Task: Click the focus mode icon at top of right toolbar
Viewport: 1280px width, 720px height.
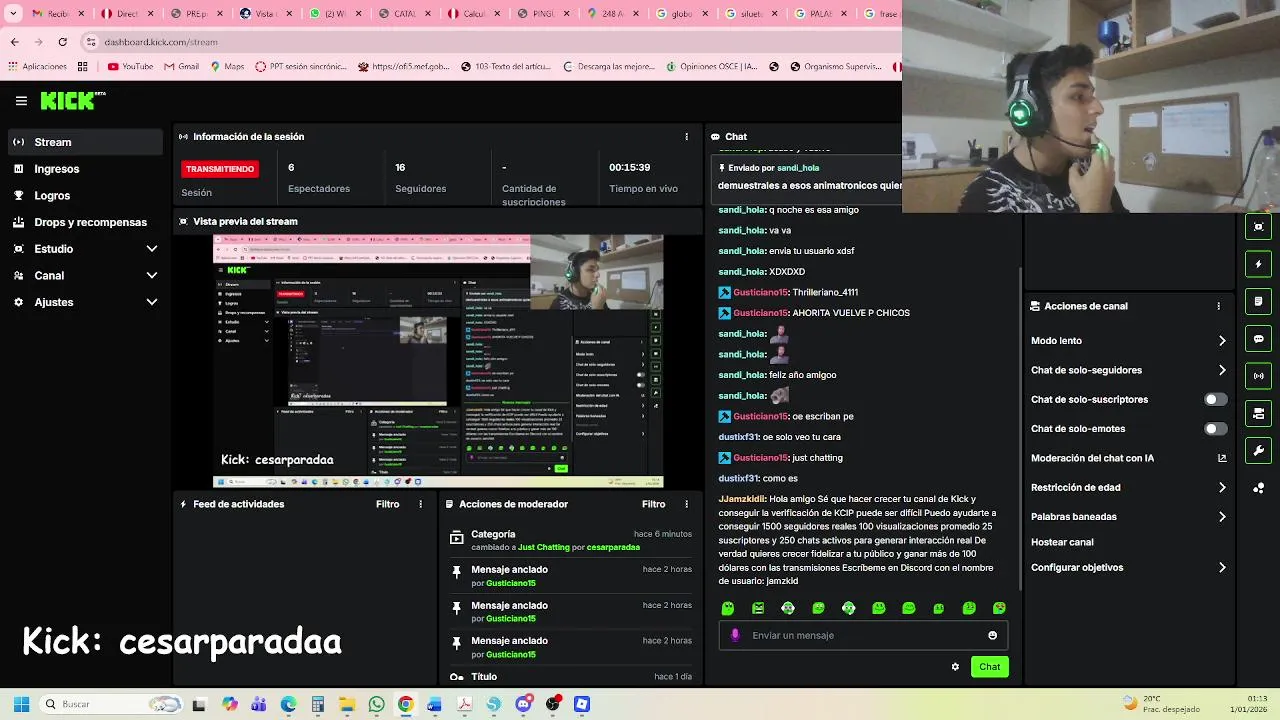Action: [1258, 227]
